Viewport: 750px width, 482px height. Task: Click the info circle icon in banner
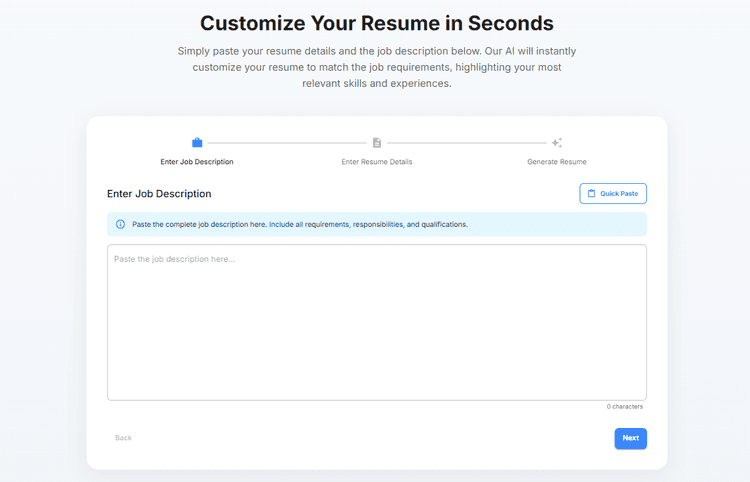click(x=121, y=224)
